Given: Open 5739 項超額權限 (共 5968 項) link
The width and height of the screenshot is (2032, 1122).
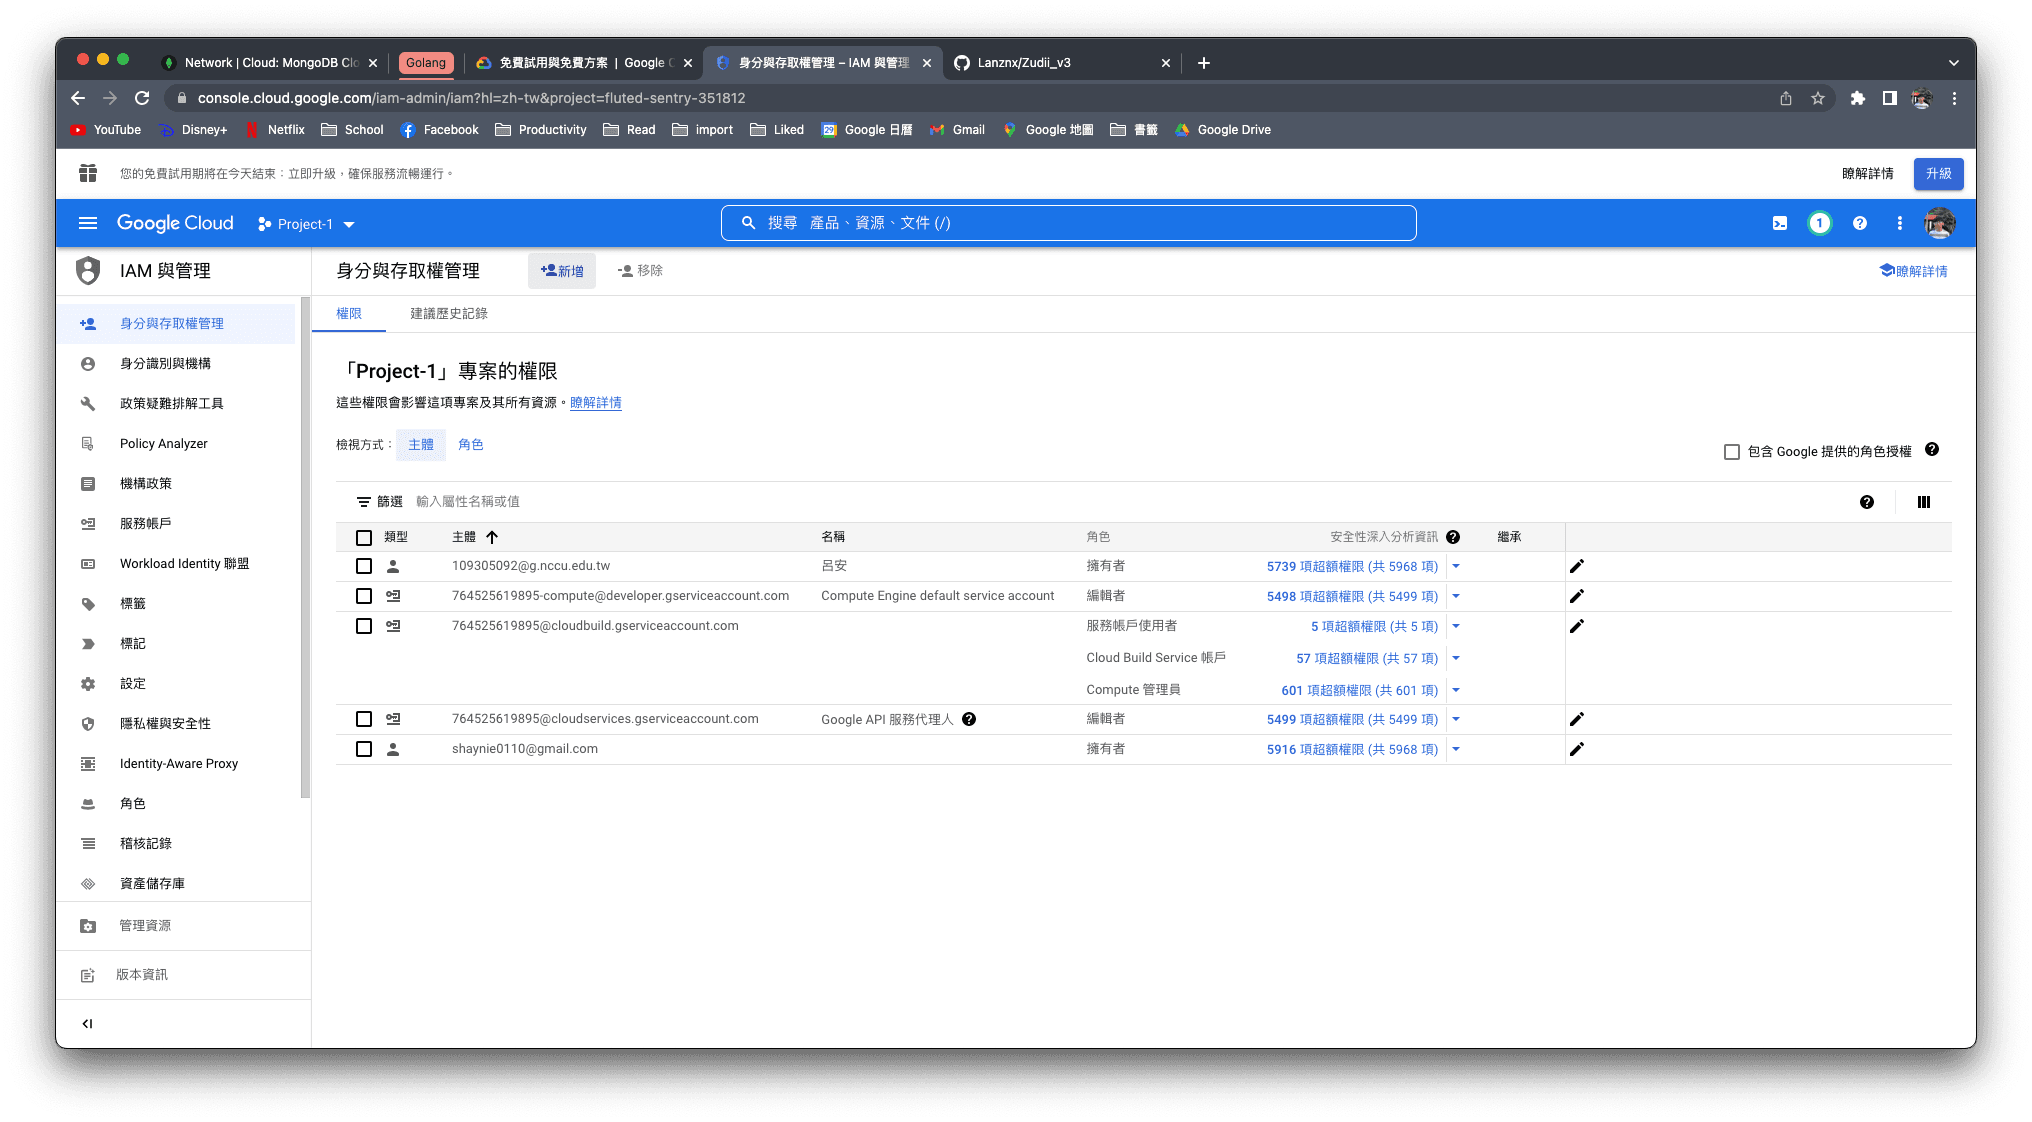Looking at the screenshot, I should (x=1352, y=566).
